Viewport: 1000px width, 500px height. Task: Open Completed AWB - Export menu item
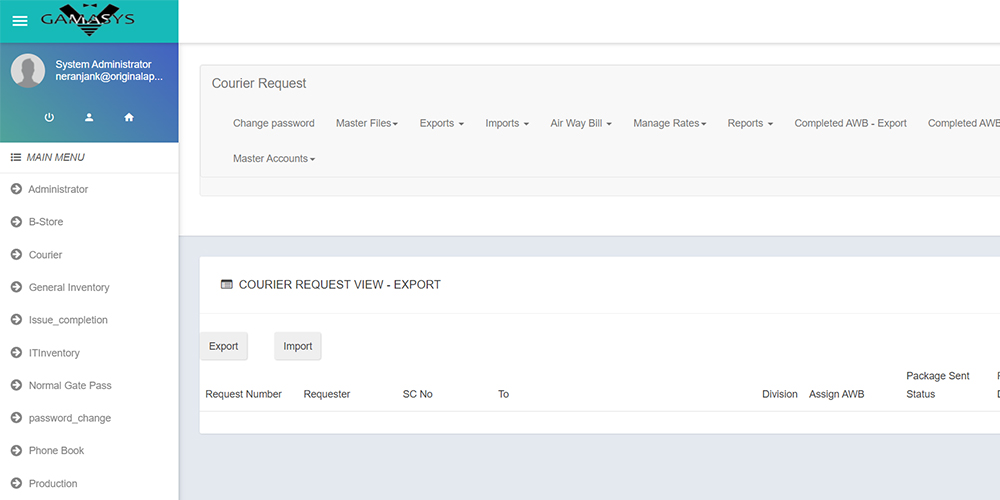click(850, 124)
